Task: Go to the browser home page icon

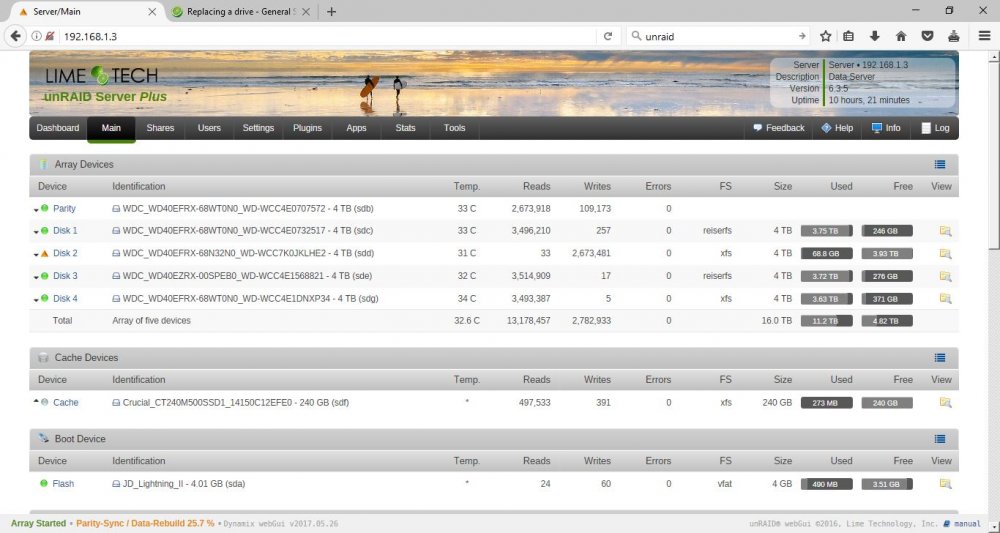Action: coord(901,36)
